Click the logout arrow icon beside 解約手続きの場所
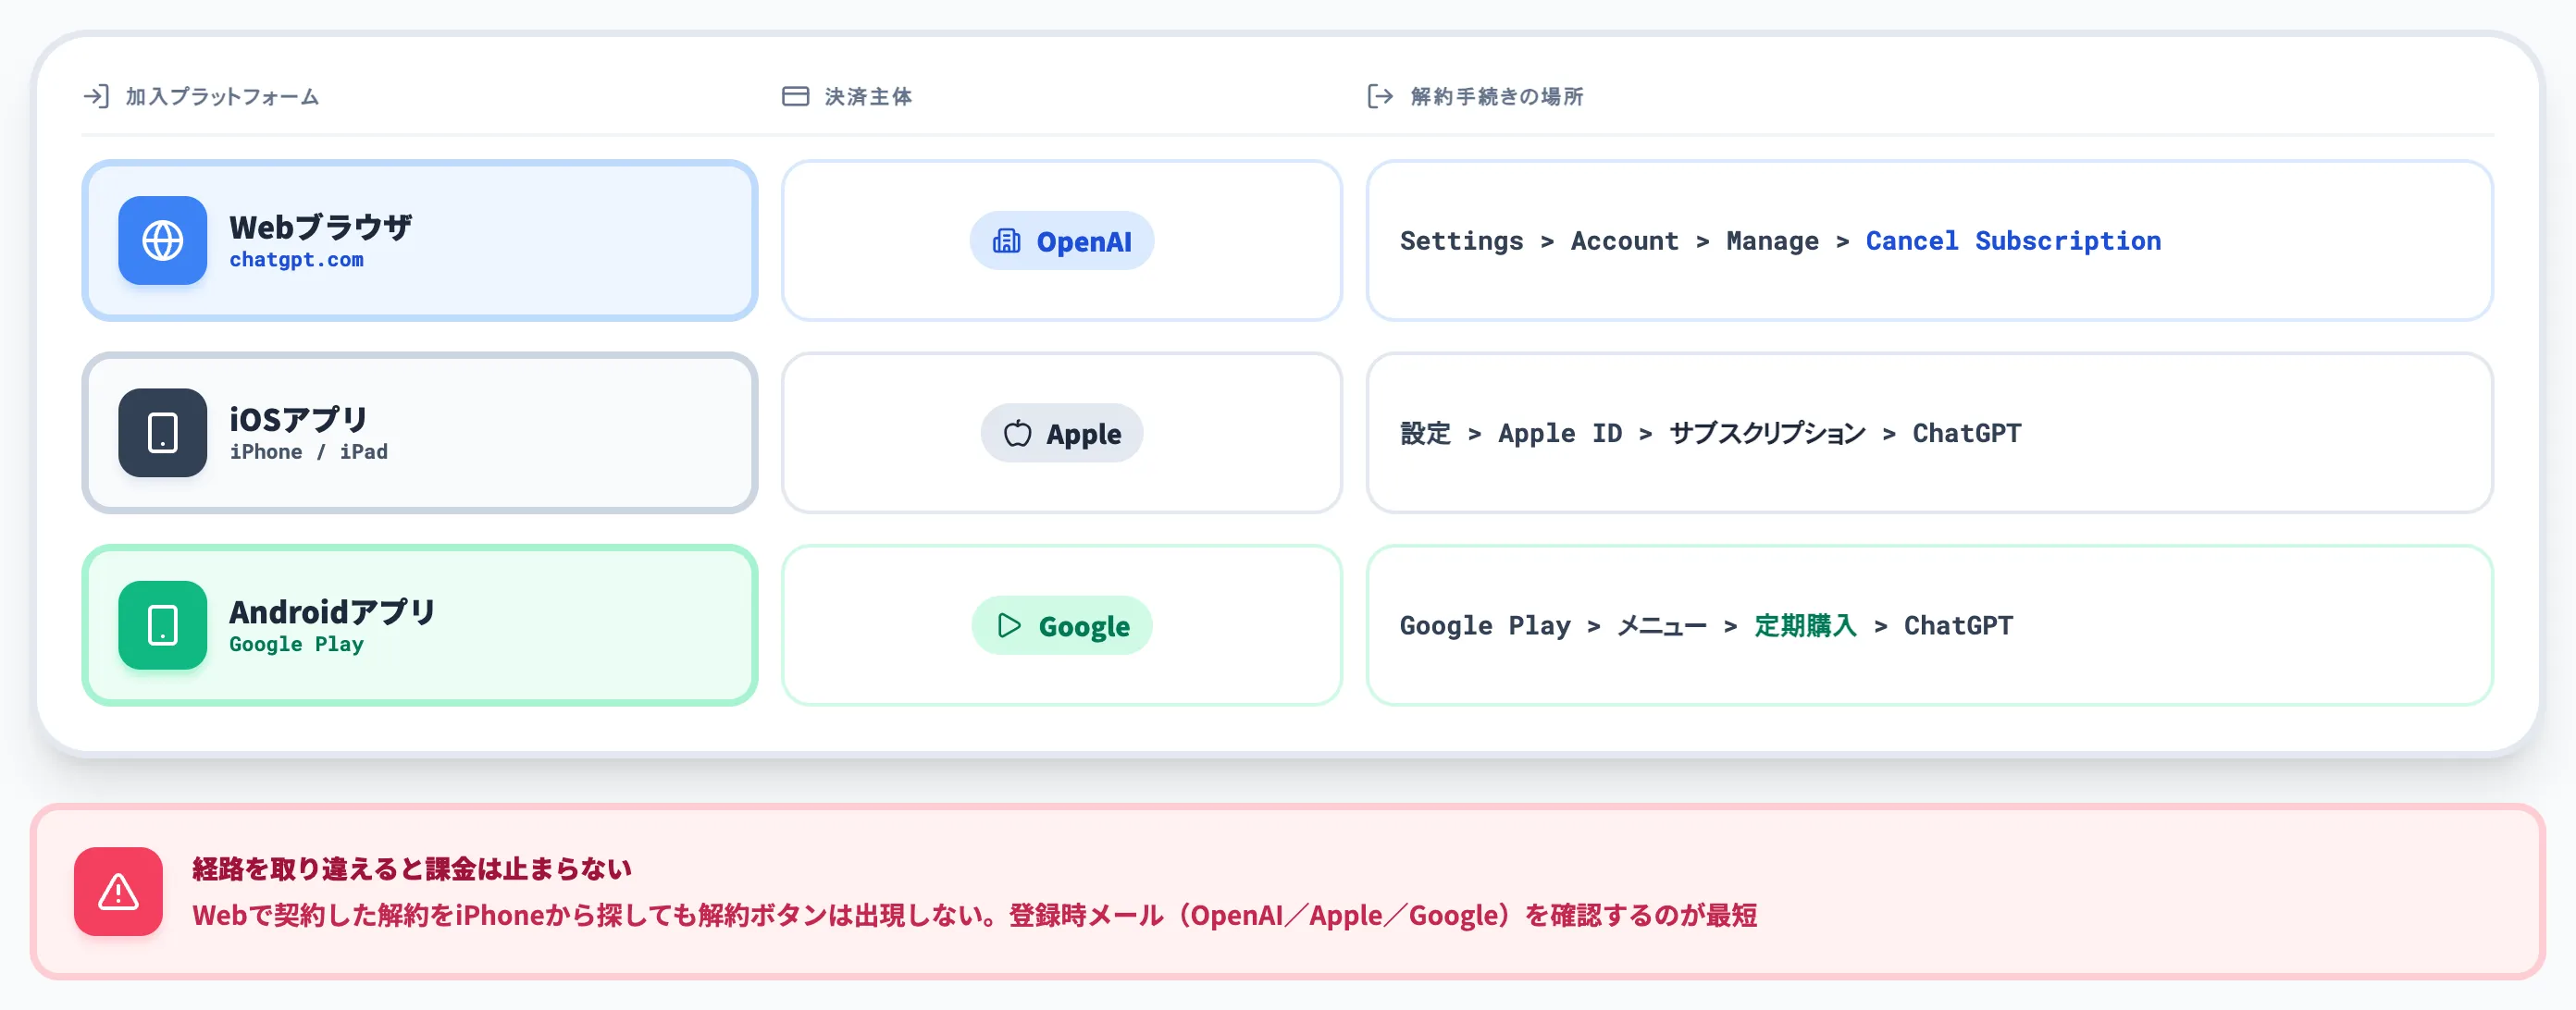 (x=1380, y=96)
